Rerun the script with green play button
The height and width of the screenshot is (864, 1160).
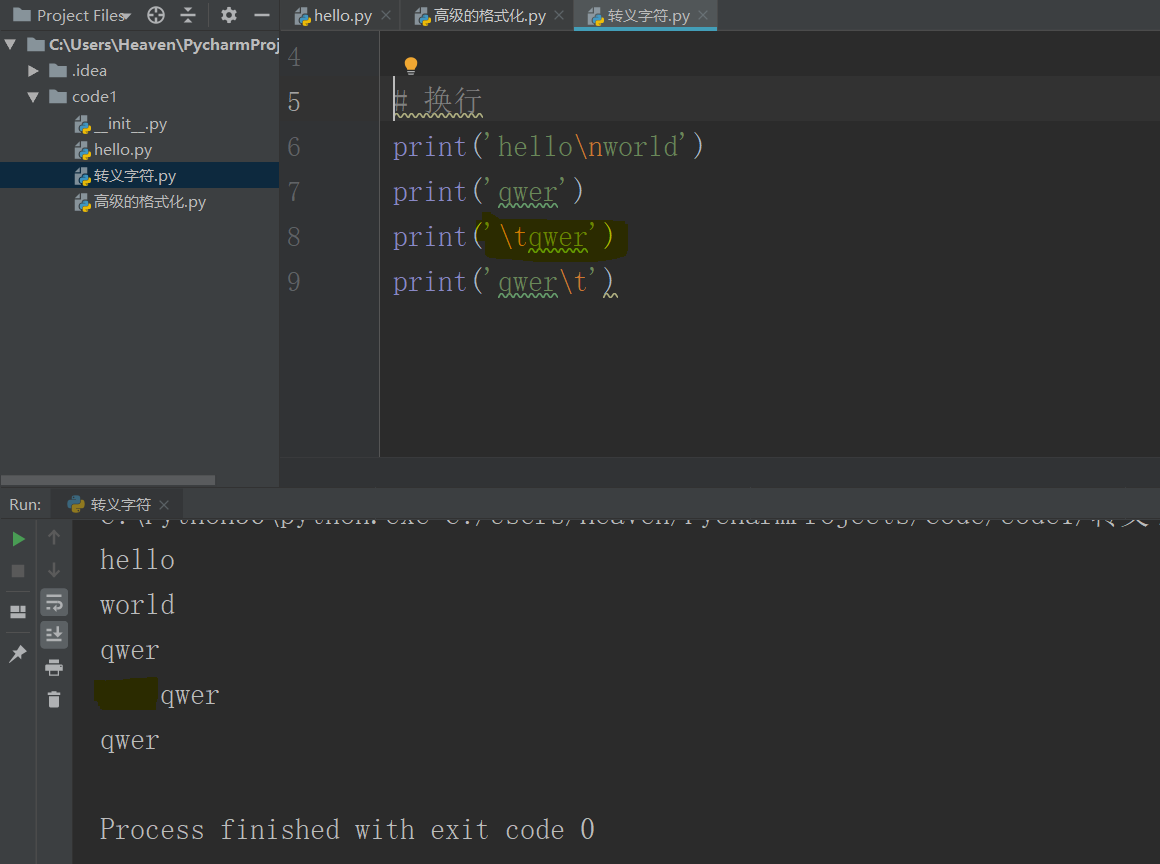pyautogui.click(x=18, y=539)
